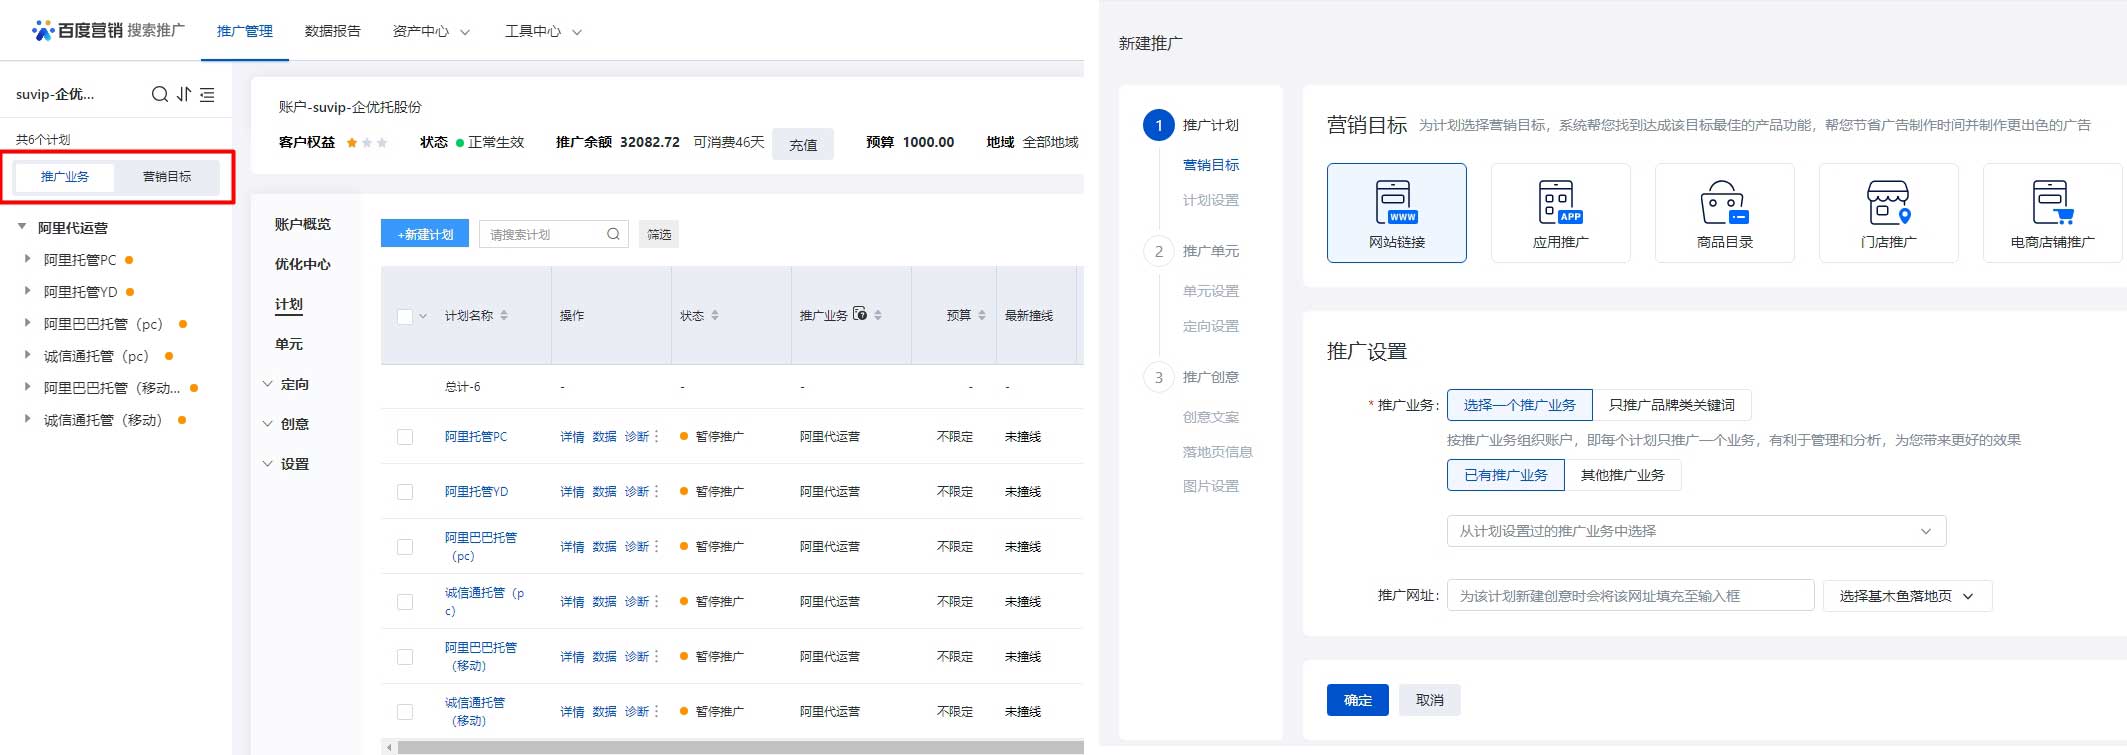The image size is (2127, 755).
Task: Tick the checkbox for 诚信通托管 (pc) row
Action: [405, 602]
